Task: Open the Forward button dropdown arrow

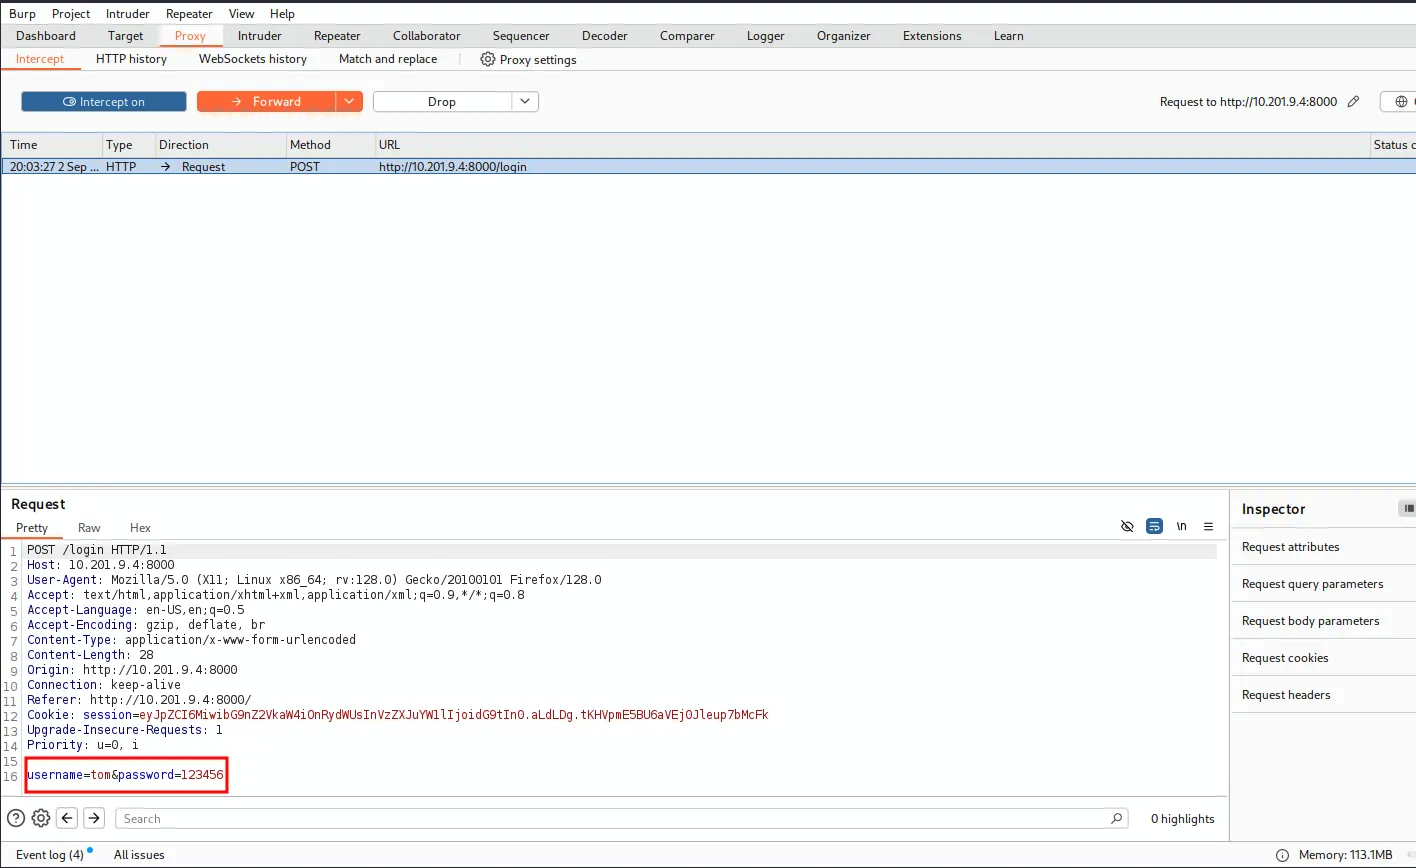Action: (349, 102)
